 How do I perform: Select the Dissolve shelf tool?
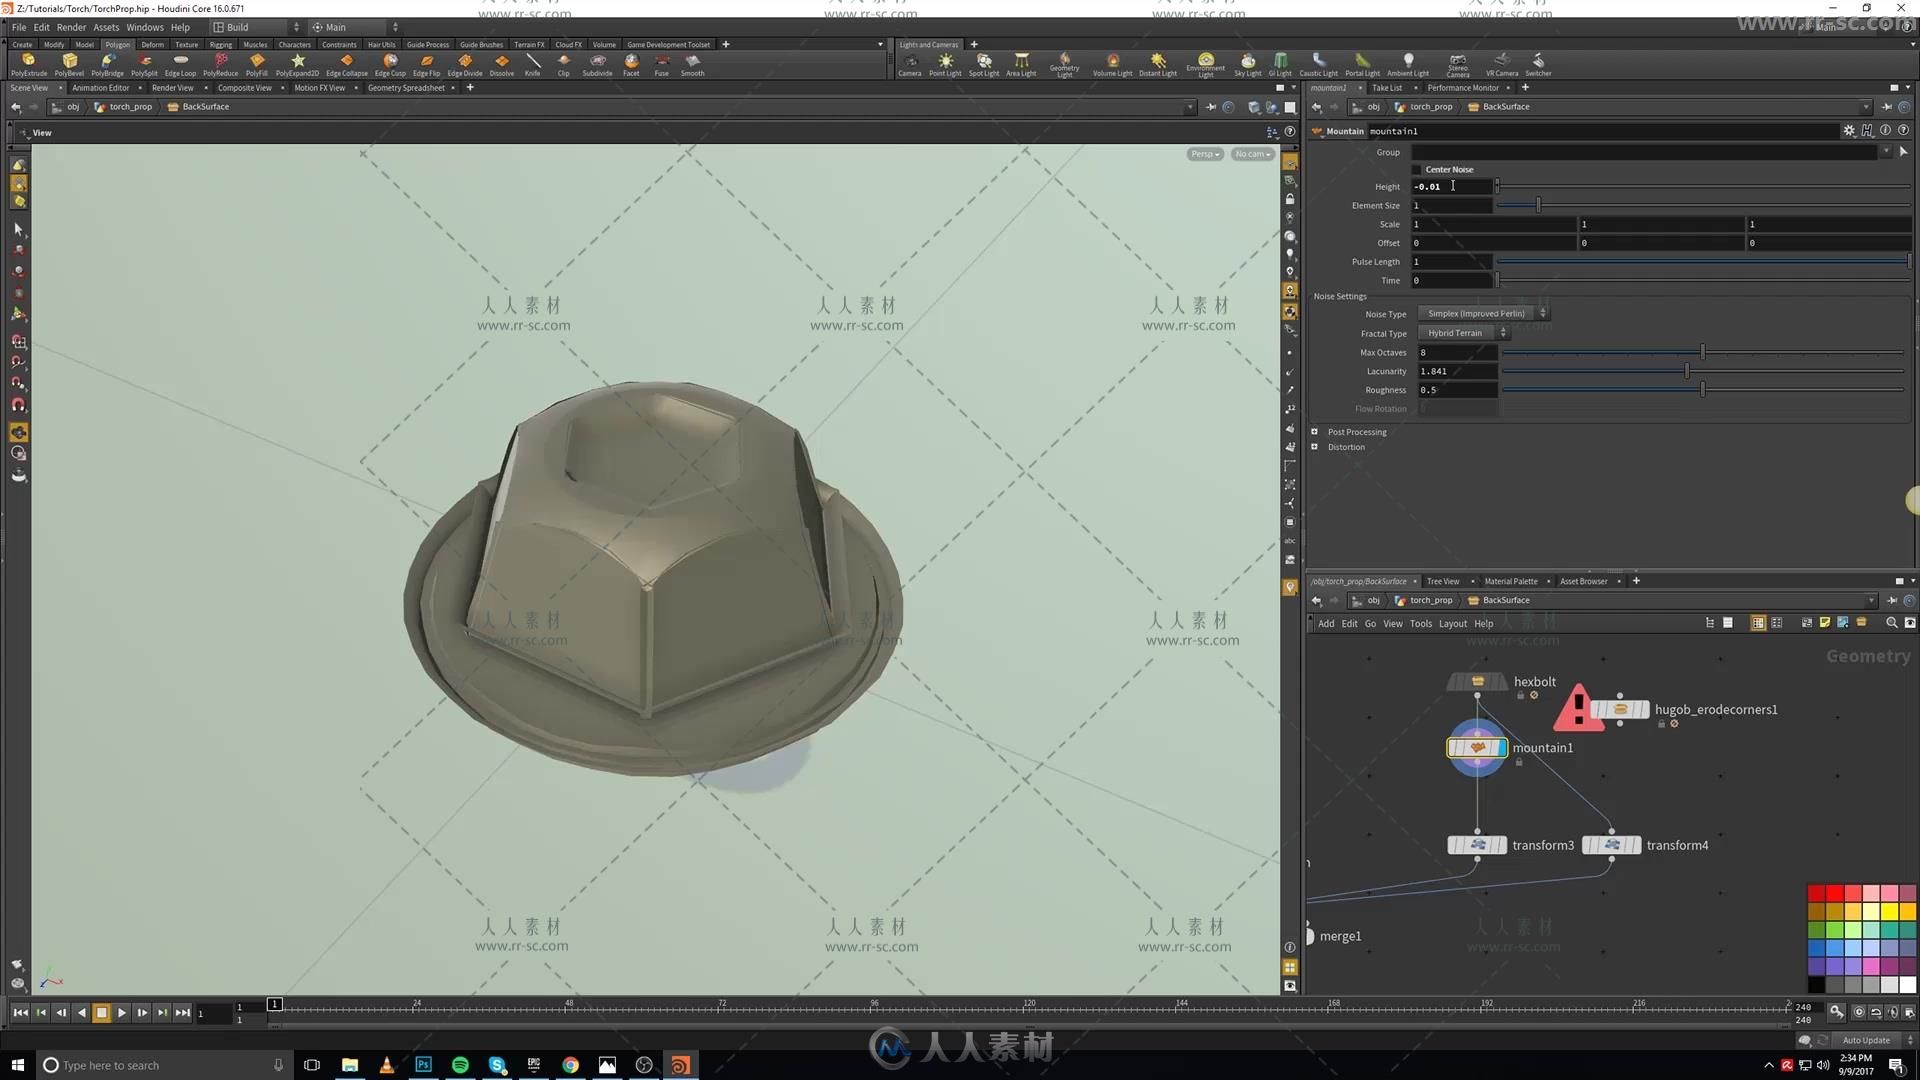point(502,65)
